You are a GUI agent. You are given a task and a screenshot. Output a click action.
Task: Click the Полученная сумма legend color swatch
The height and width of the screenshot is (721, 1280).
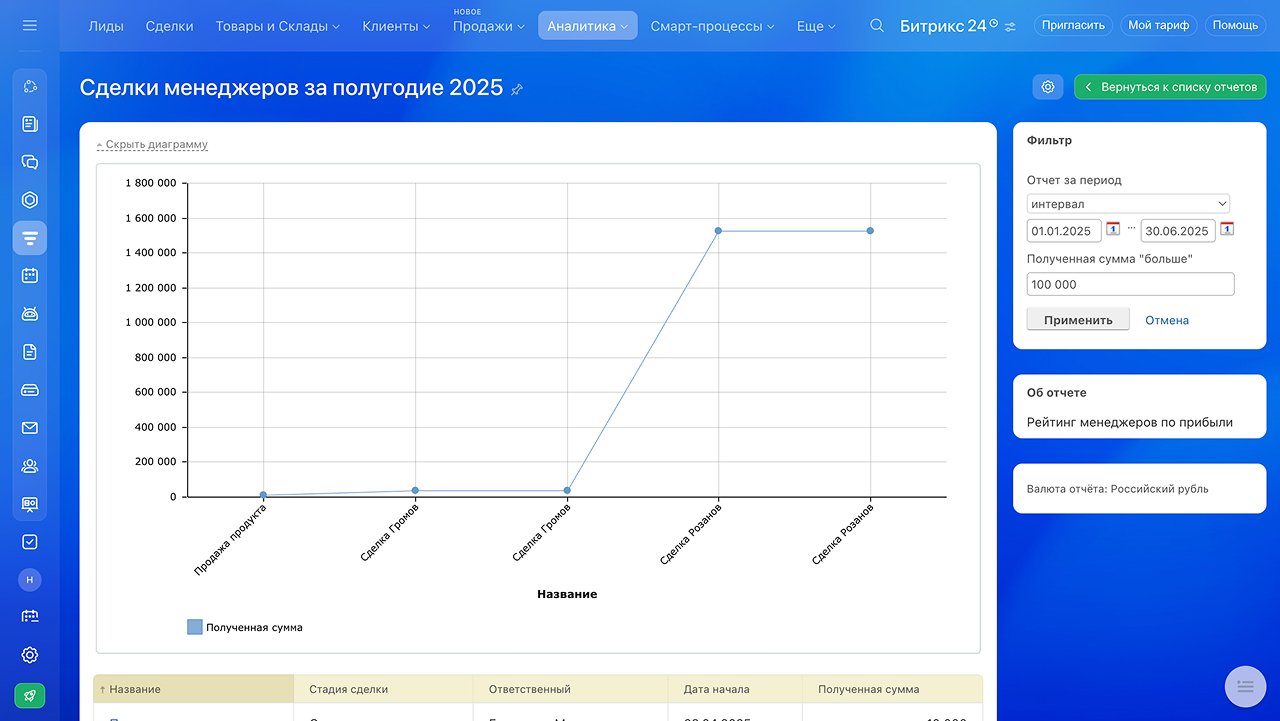coord(195,627)
